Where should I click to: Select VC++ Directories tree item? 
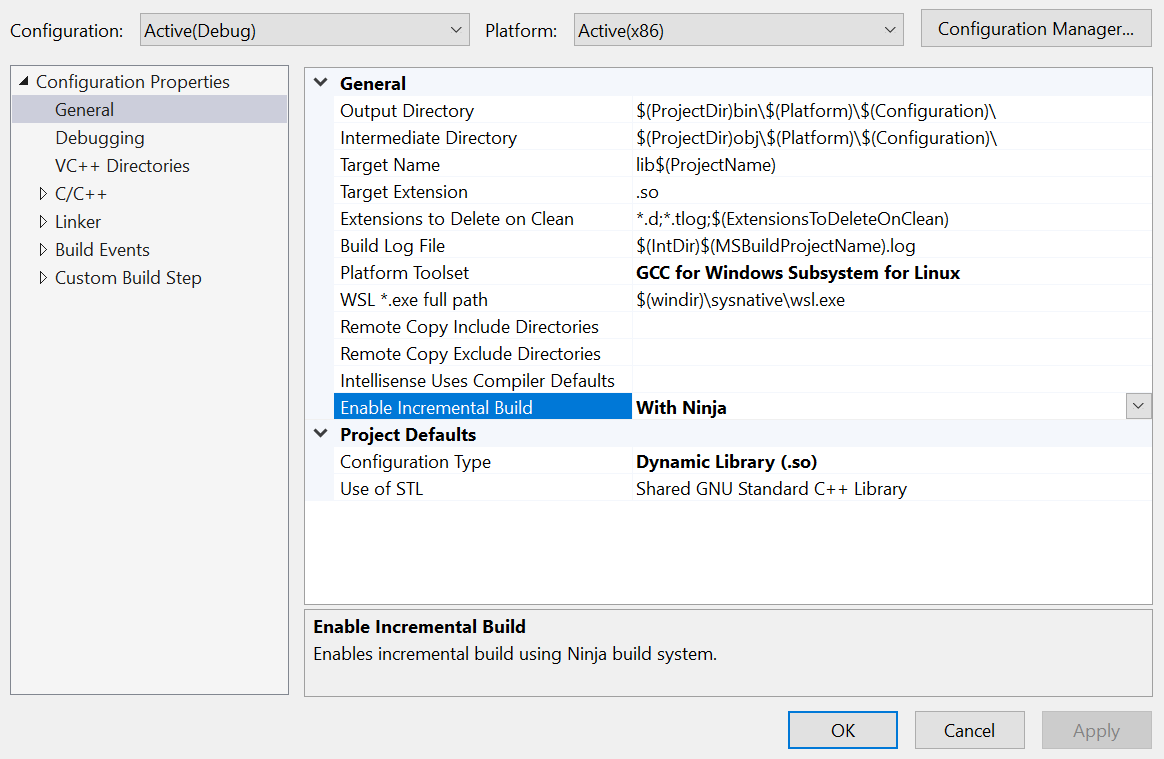click(x=122, y=166)
